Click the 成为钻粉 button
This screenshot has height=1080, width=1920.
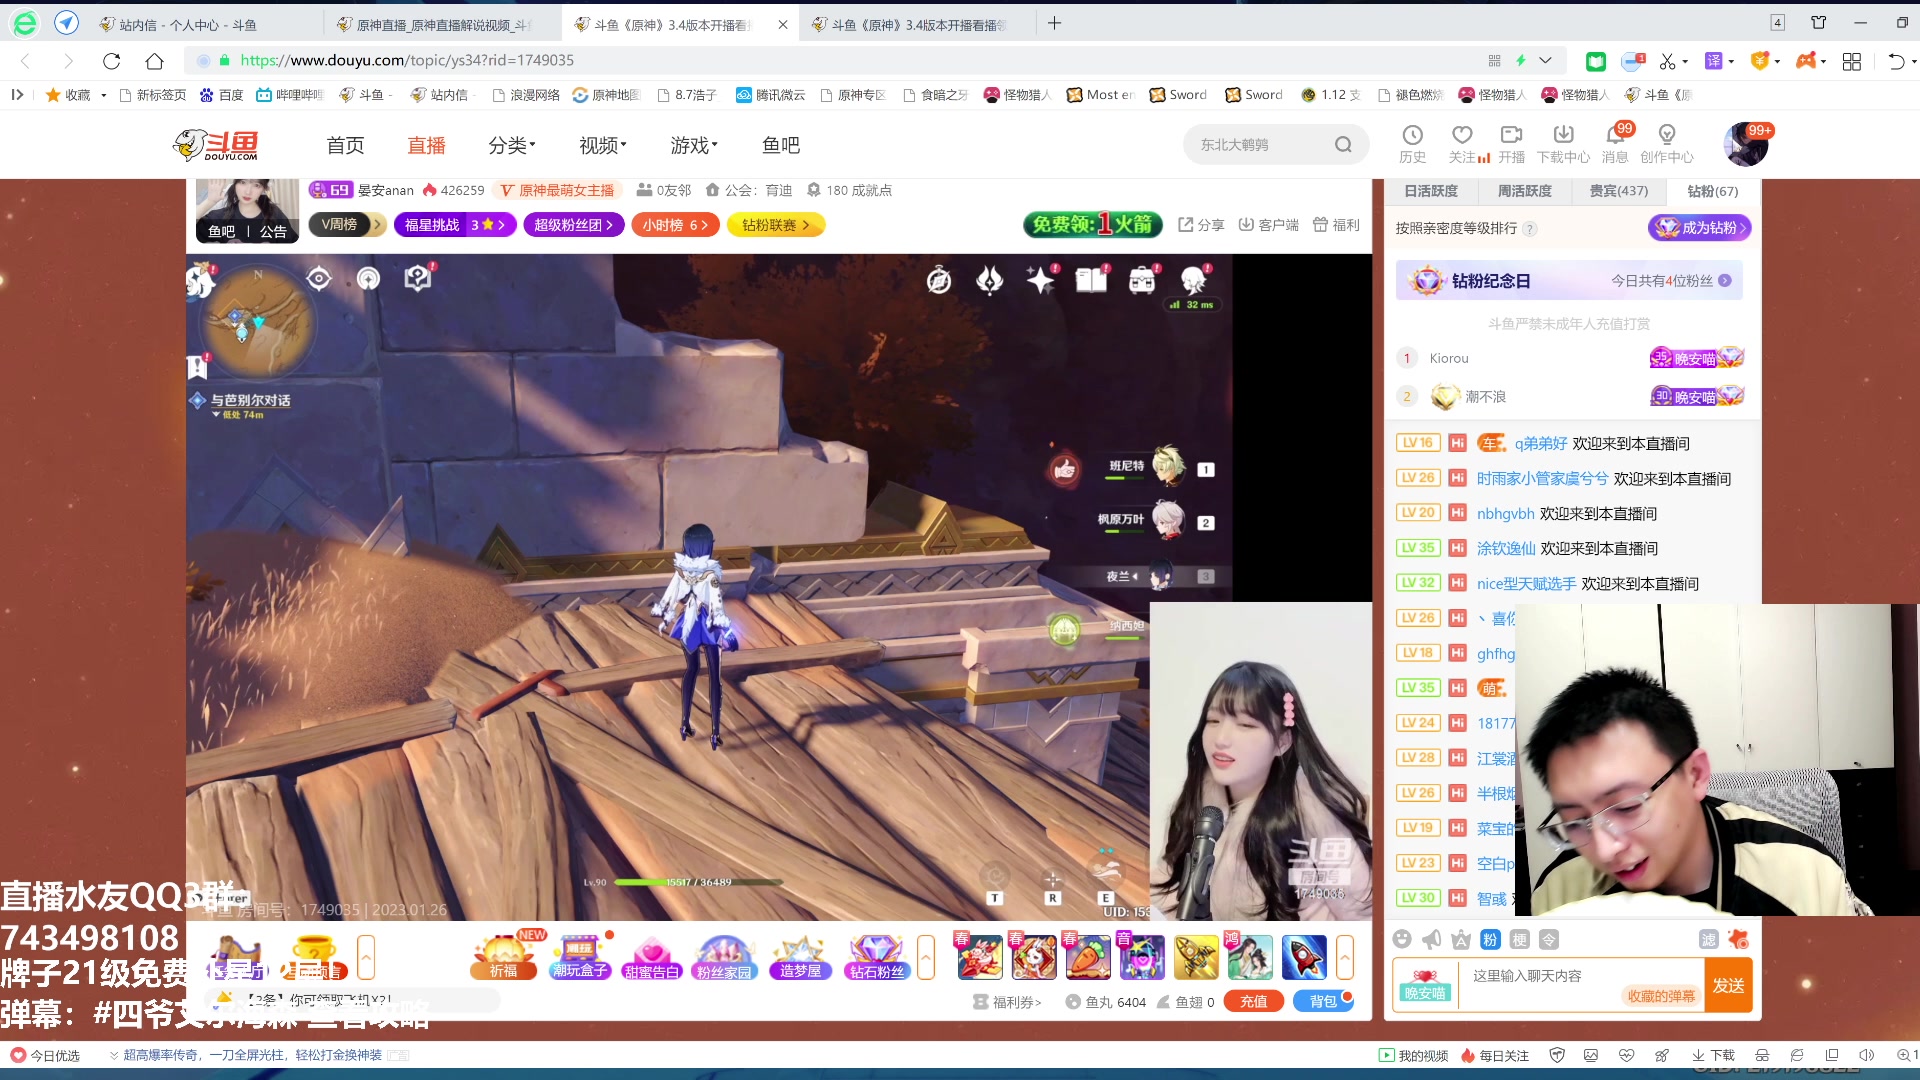pyautogui.click(x=1700, y=228)
